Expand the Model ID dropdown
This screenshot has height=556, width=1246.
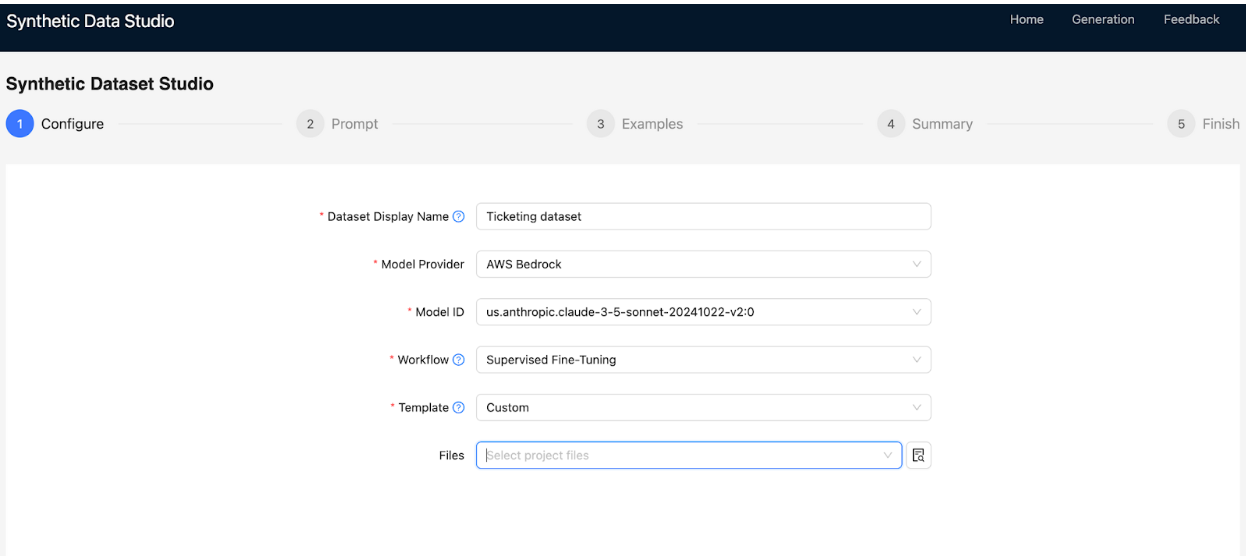pos(703,312)
